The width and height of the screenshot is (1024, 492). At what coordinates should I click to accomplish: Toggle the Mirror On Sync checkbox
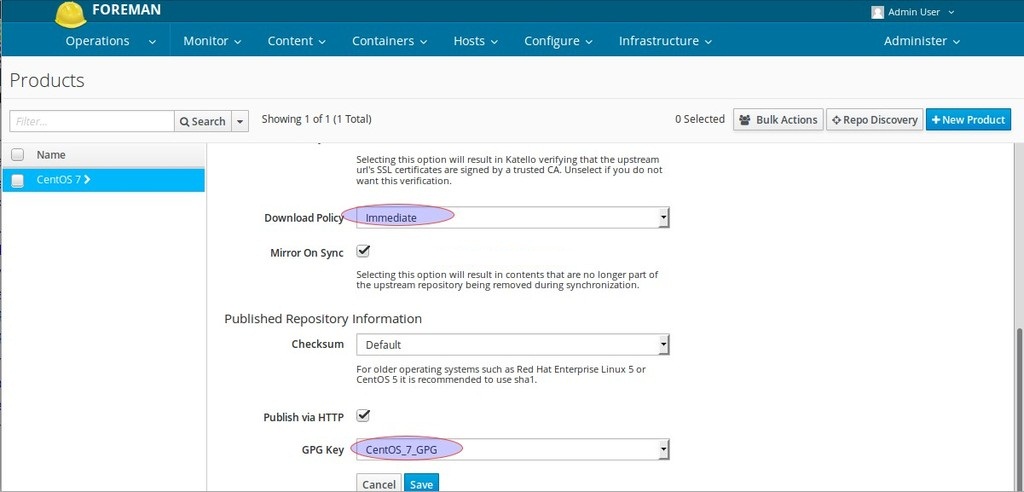364,252
